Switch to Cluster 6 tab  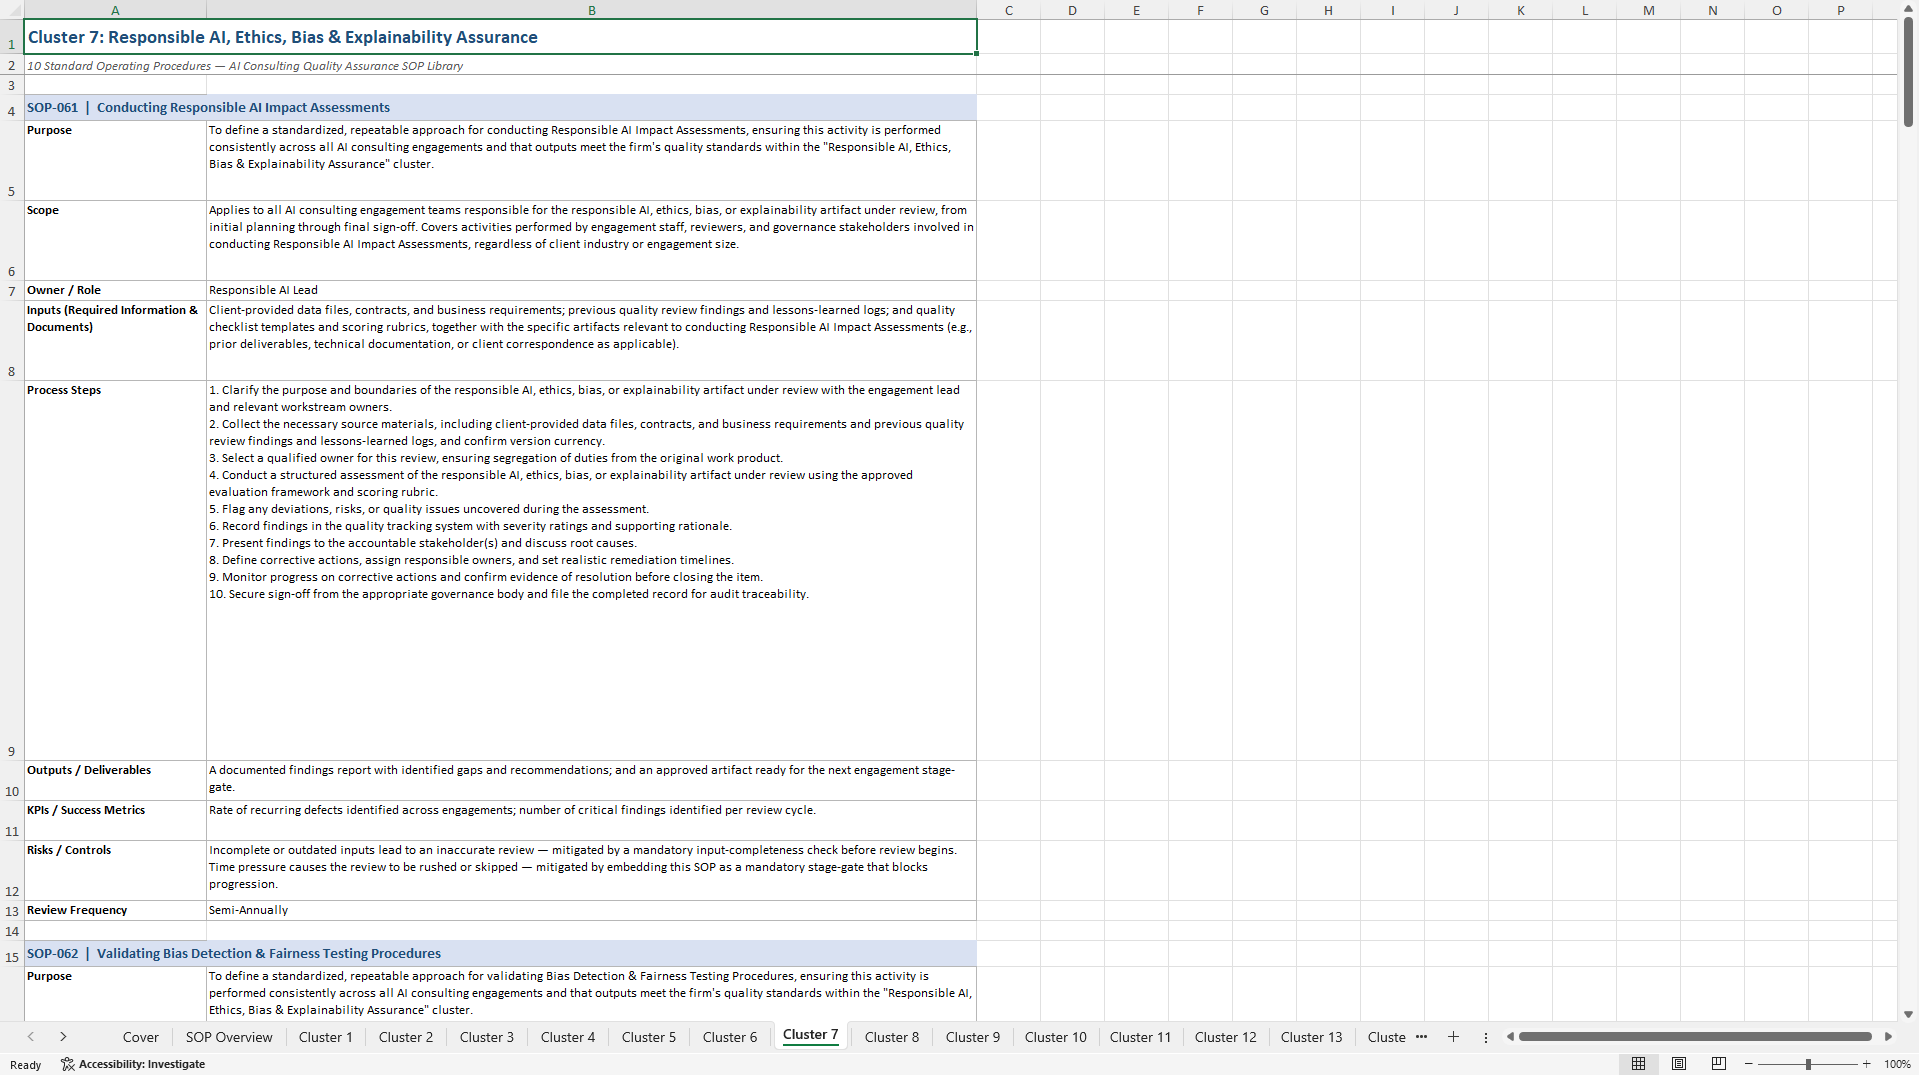(730, 1037)
